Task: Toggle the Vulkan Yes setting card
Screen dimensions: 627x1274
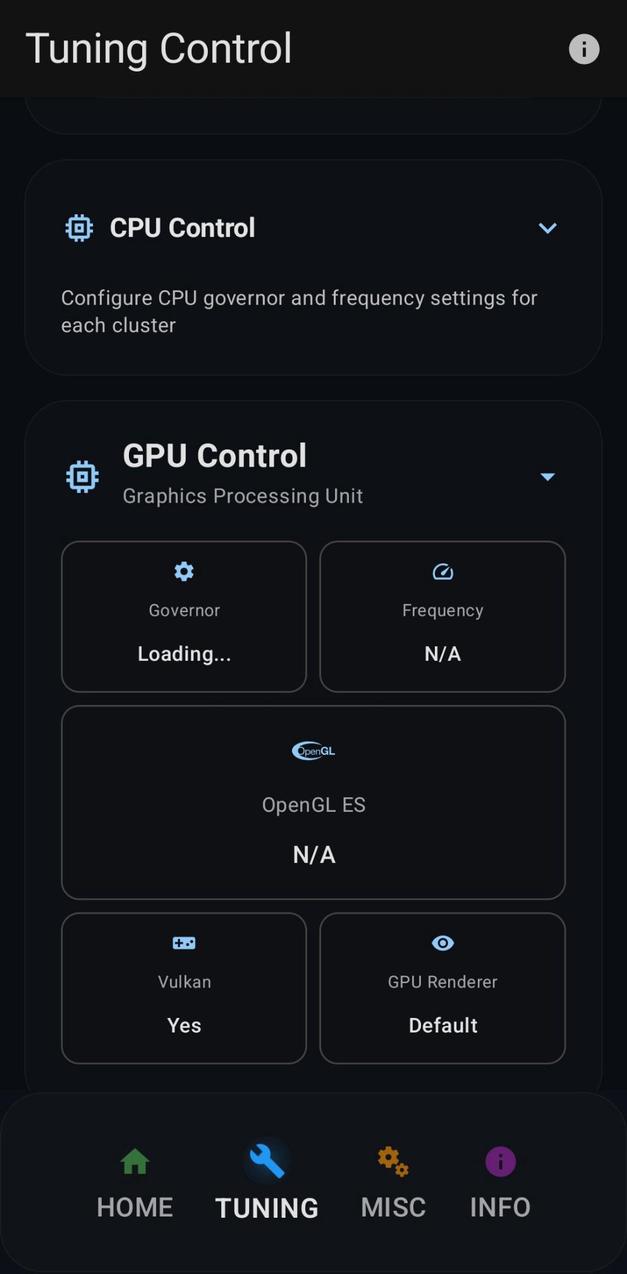Action: (183, 988)
